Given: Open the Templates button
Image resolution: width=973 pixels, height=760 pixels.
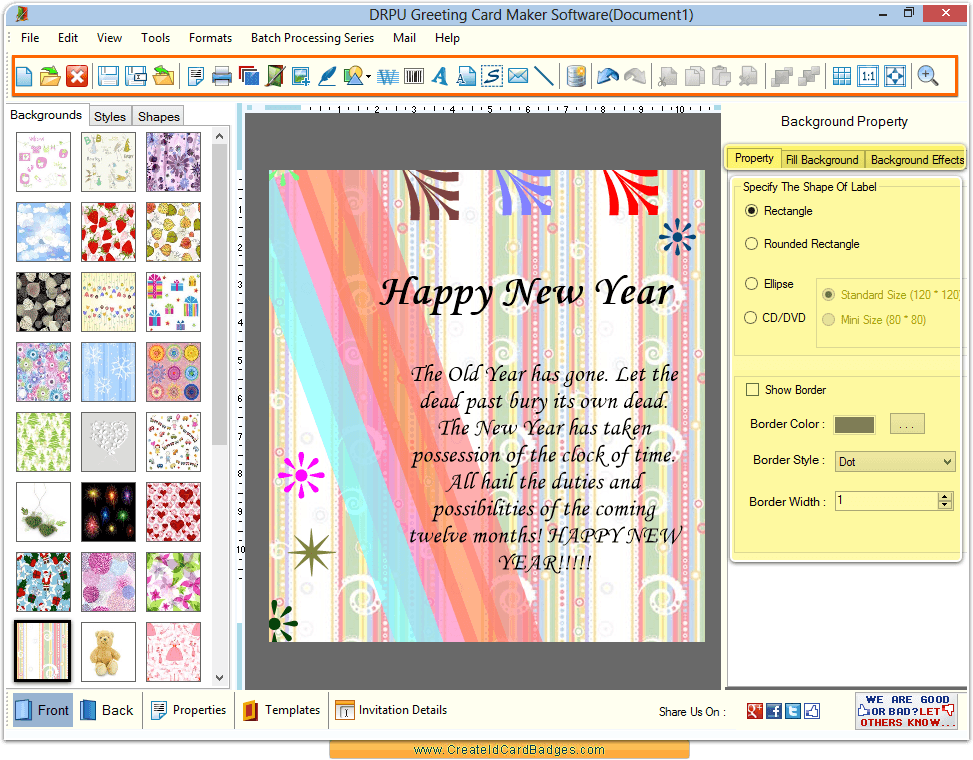Looking at the screenshot, I should pos(282,710).
